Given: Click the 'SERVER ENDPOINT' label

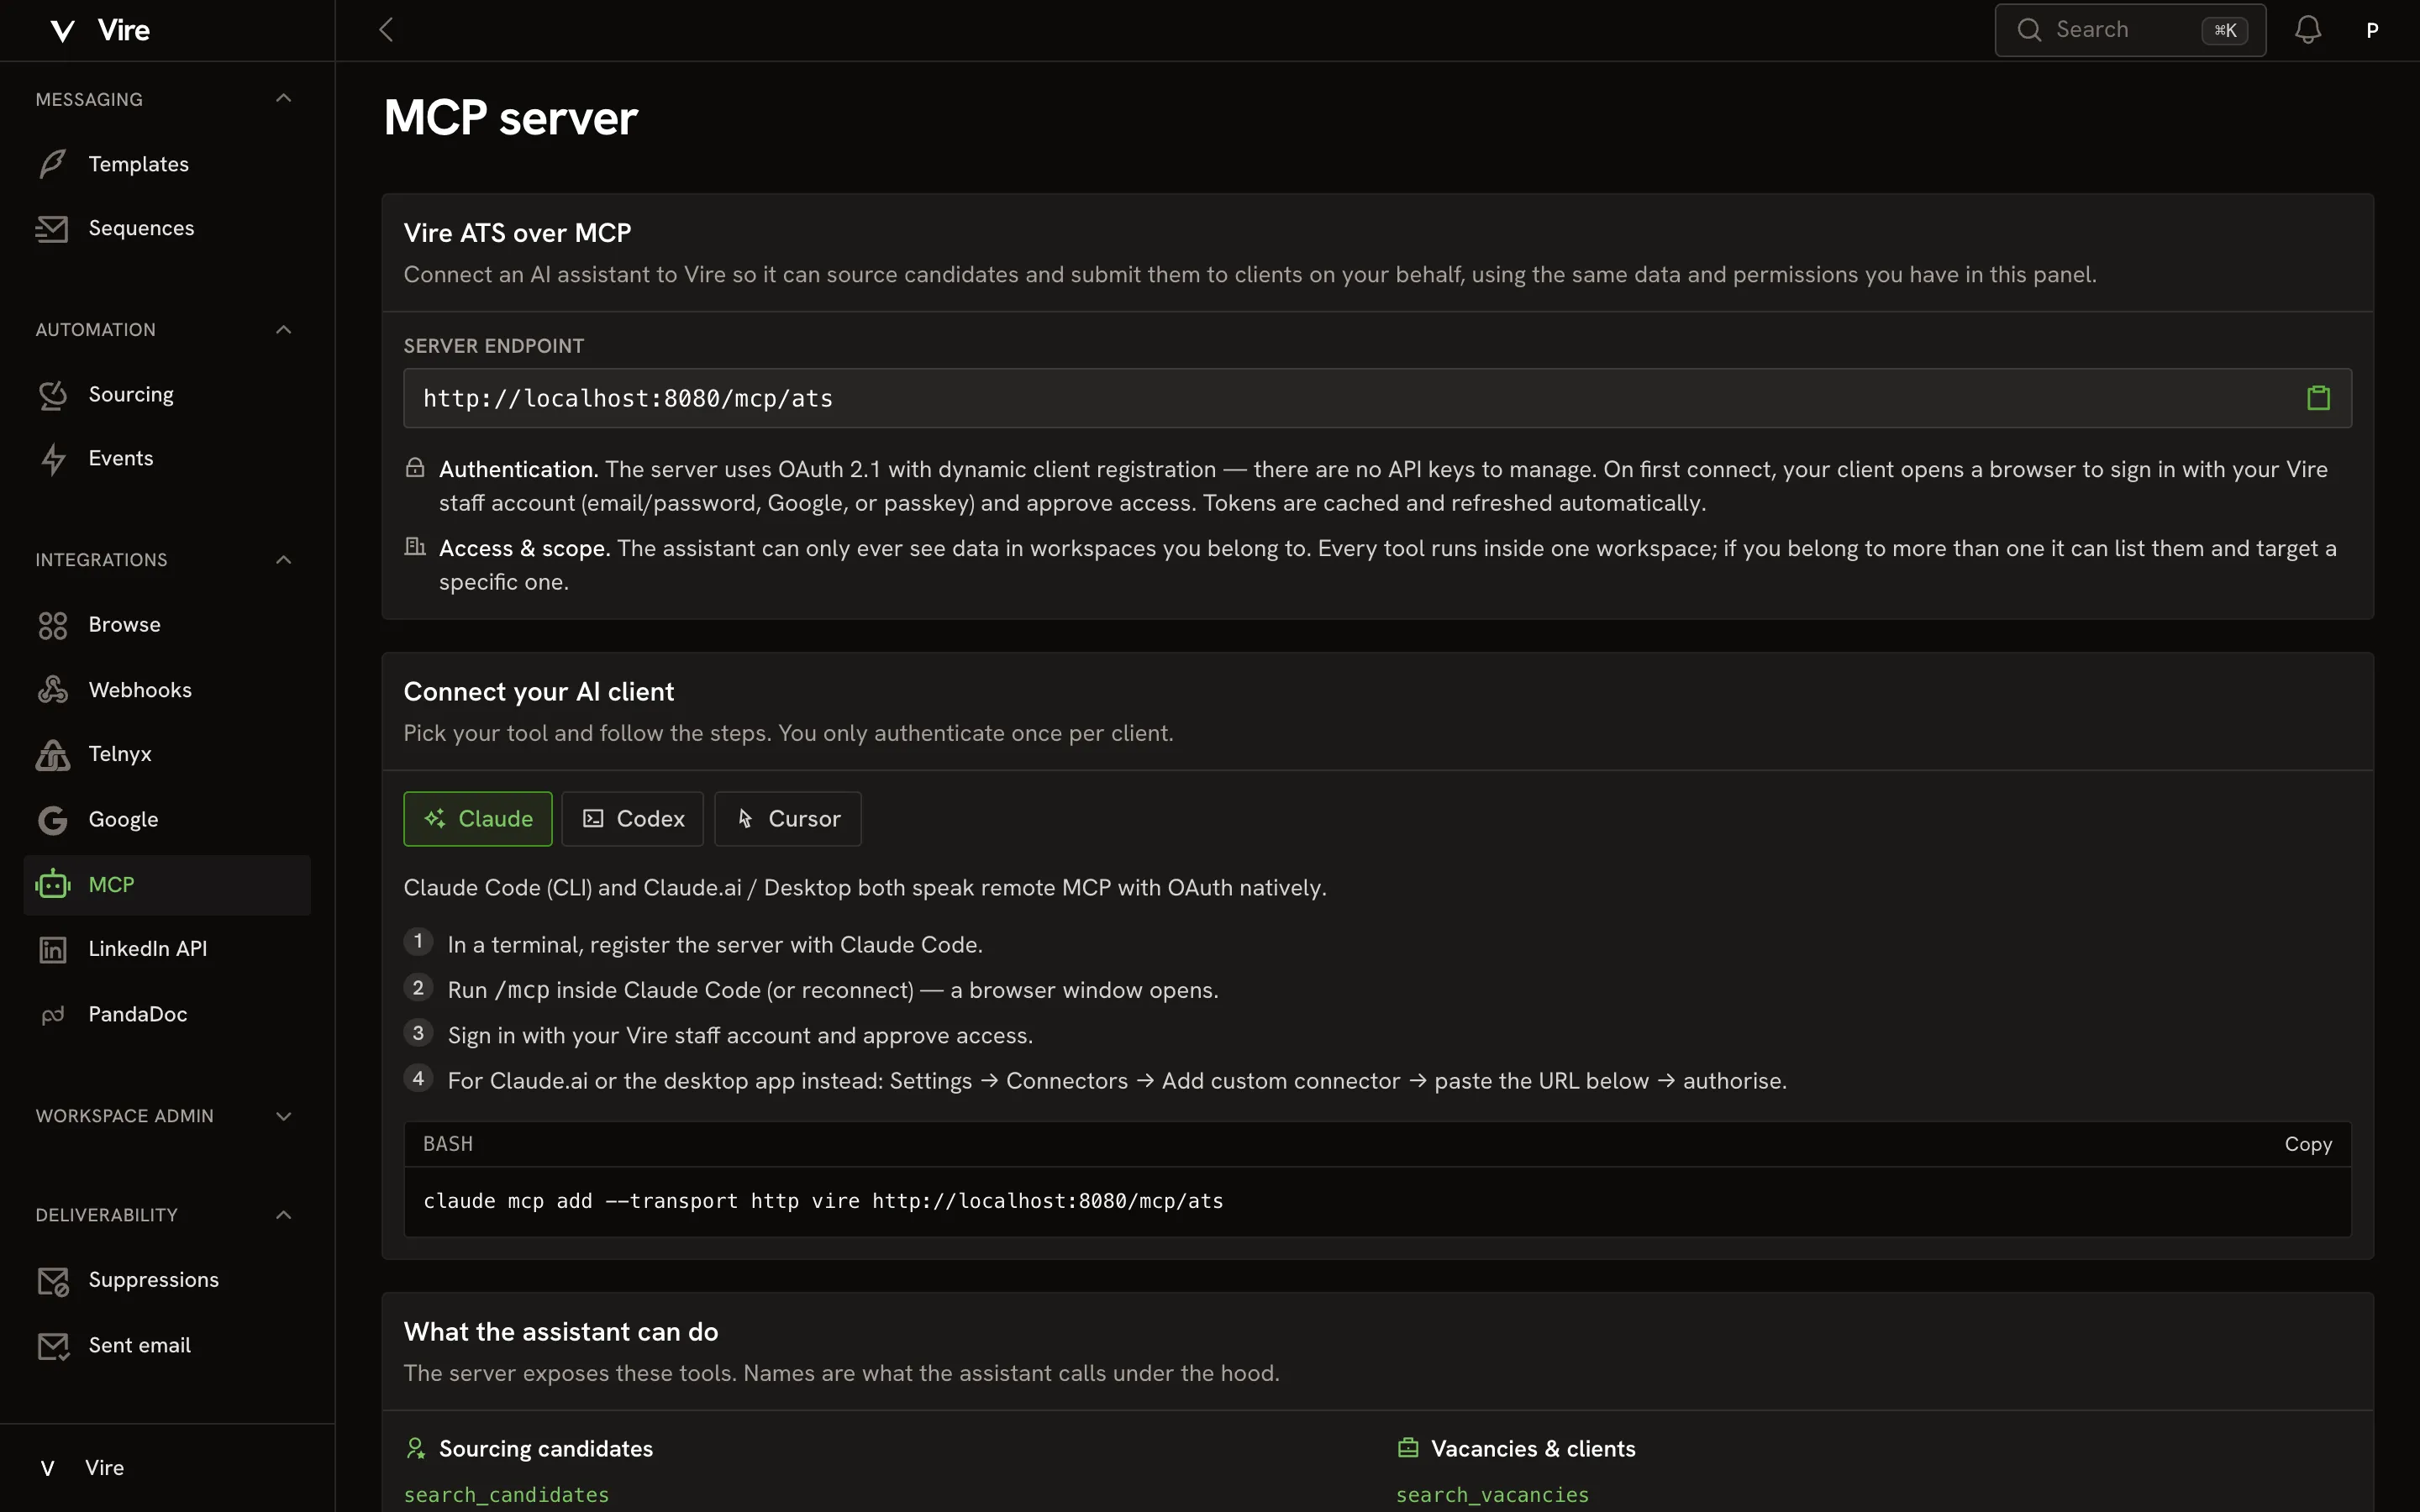Looking at the screenshot, I should 494,346.
